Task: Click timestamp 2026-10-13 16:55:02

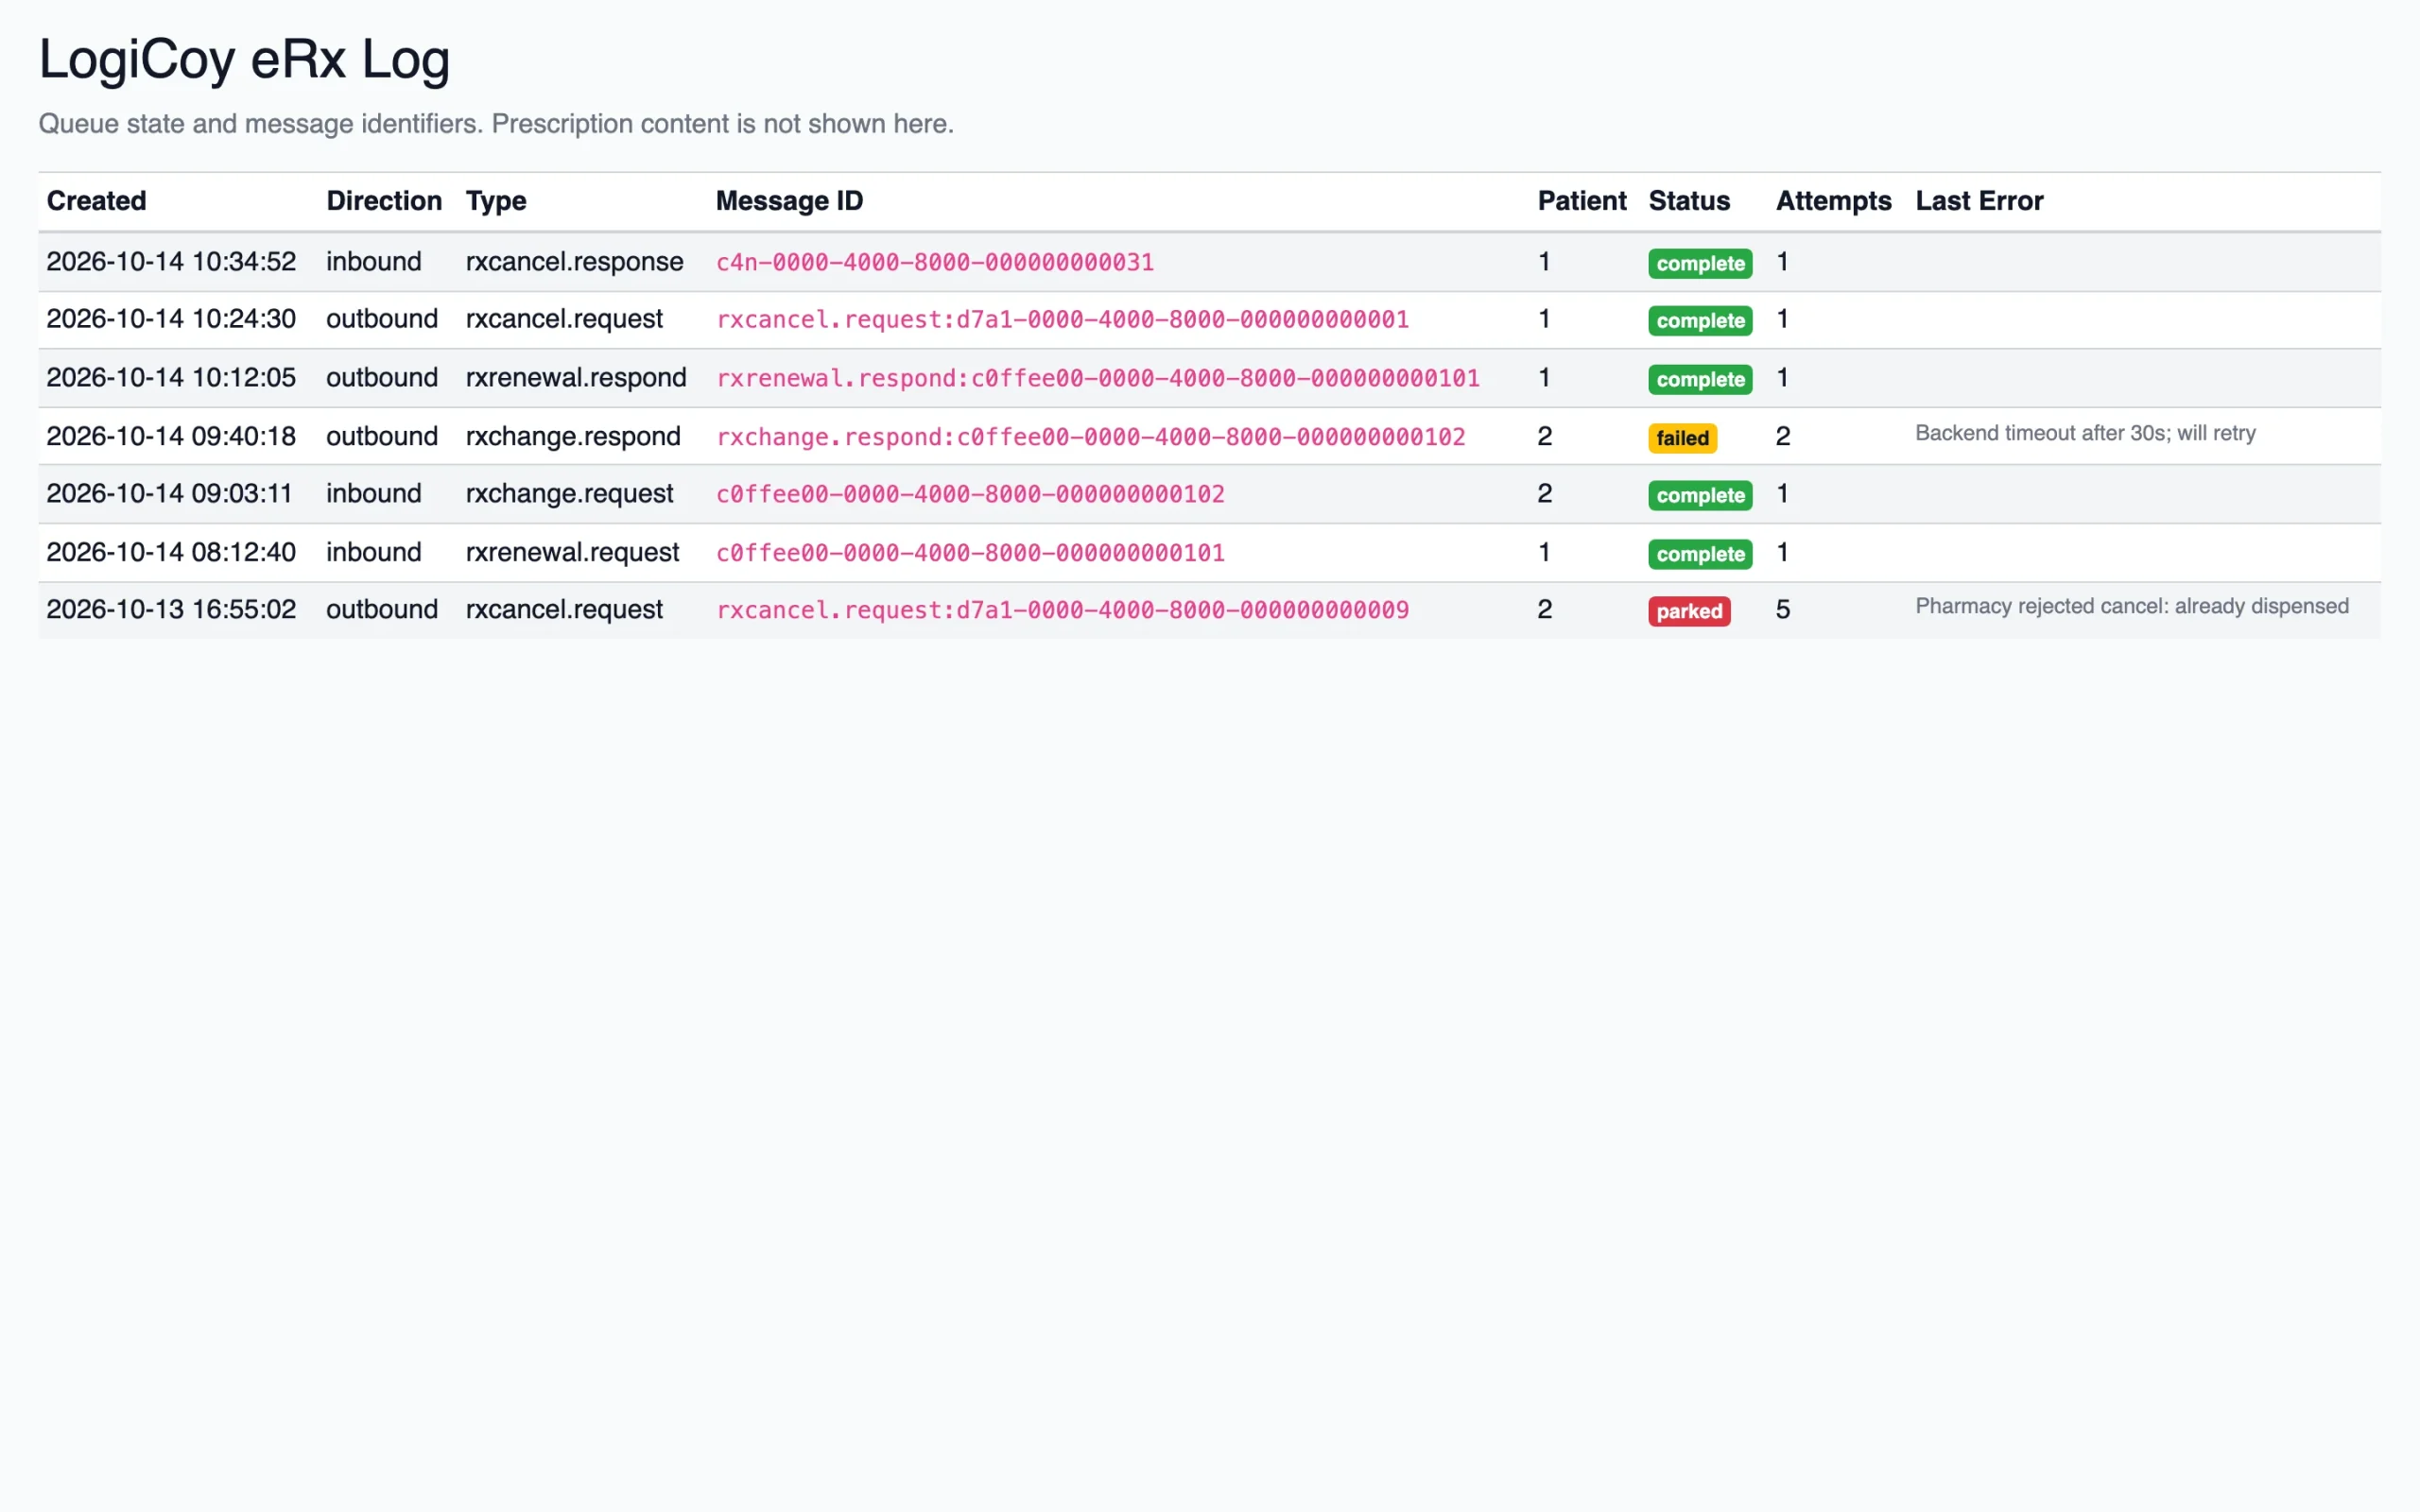Action: tap(171, 610)
